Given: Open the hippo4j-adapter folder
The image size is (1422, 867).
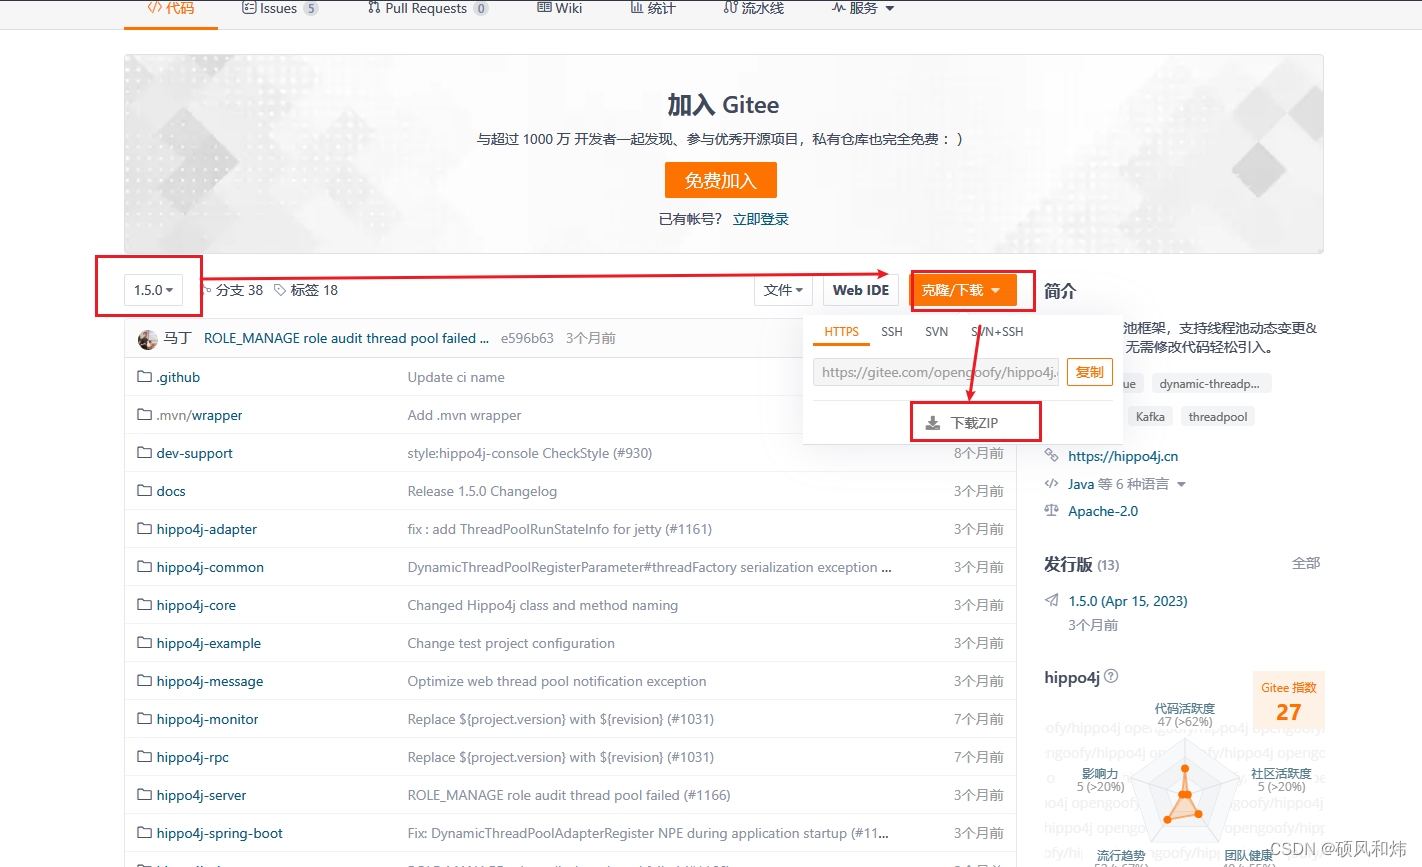Looking at the screenshot, I should pyautogui.click(x=207, y=529).
